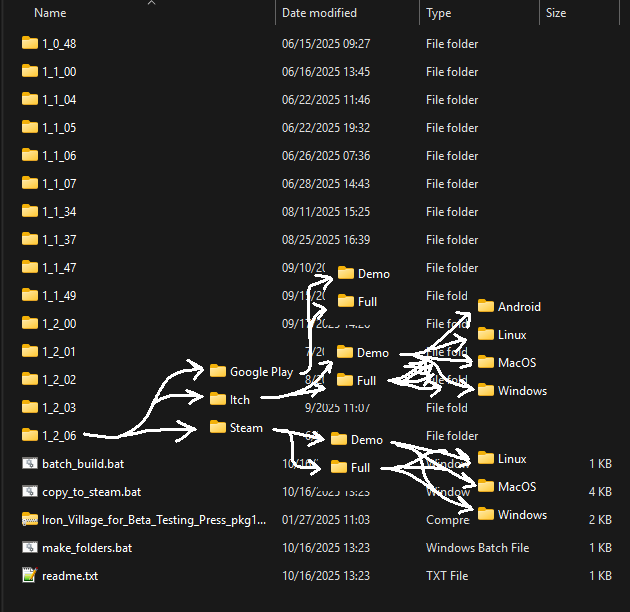
Task: Click the date 06/26/2025 07:36
Action: coord(326,156)
